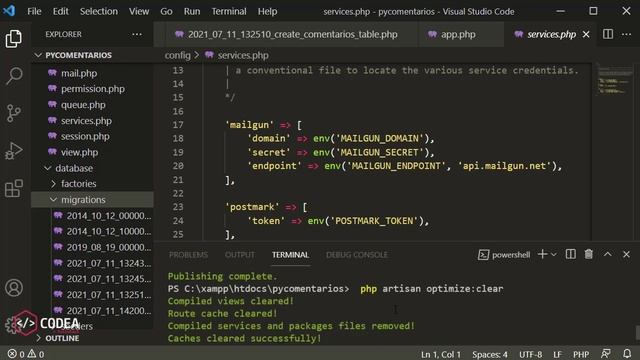
Task: Click the VS Code logo icon
Action: tap(9, 11)
